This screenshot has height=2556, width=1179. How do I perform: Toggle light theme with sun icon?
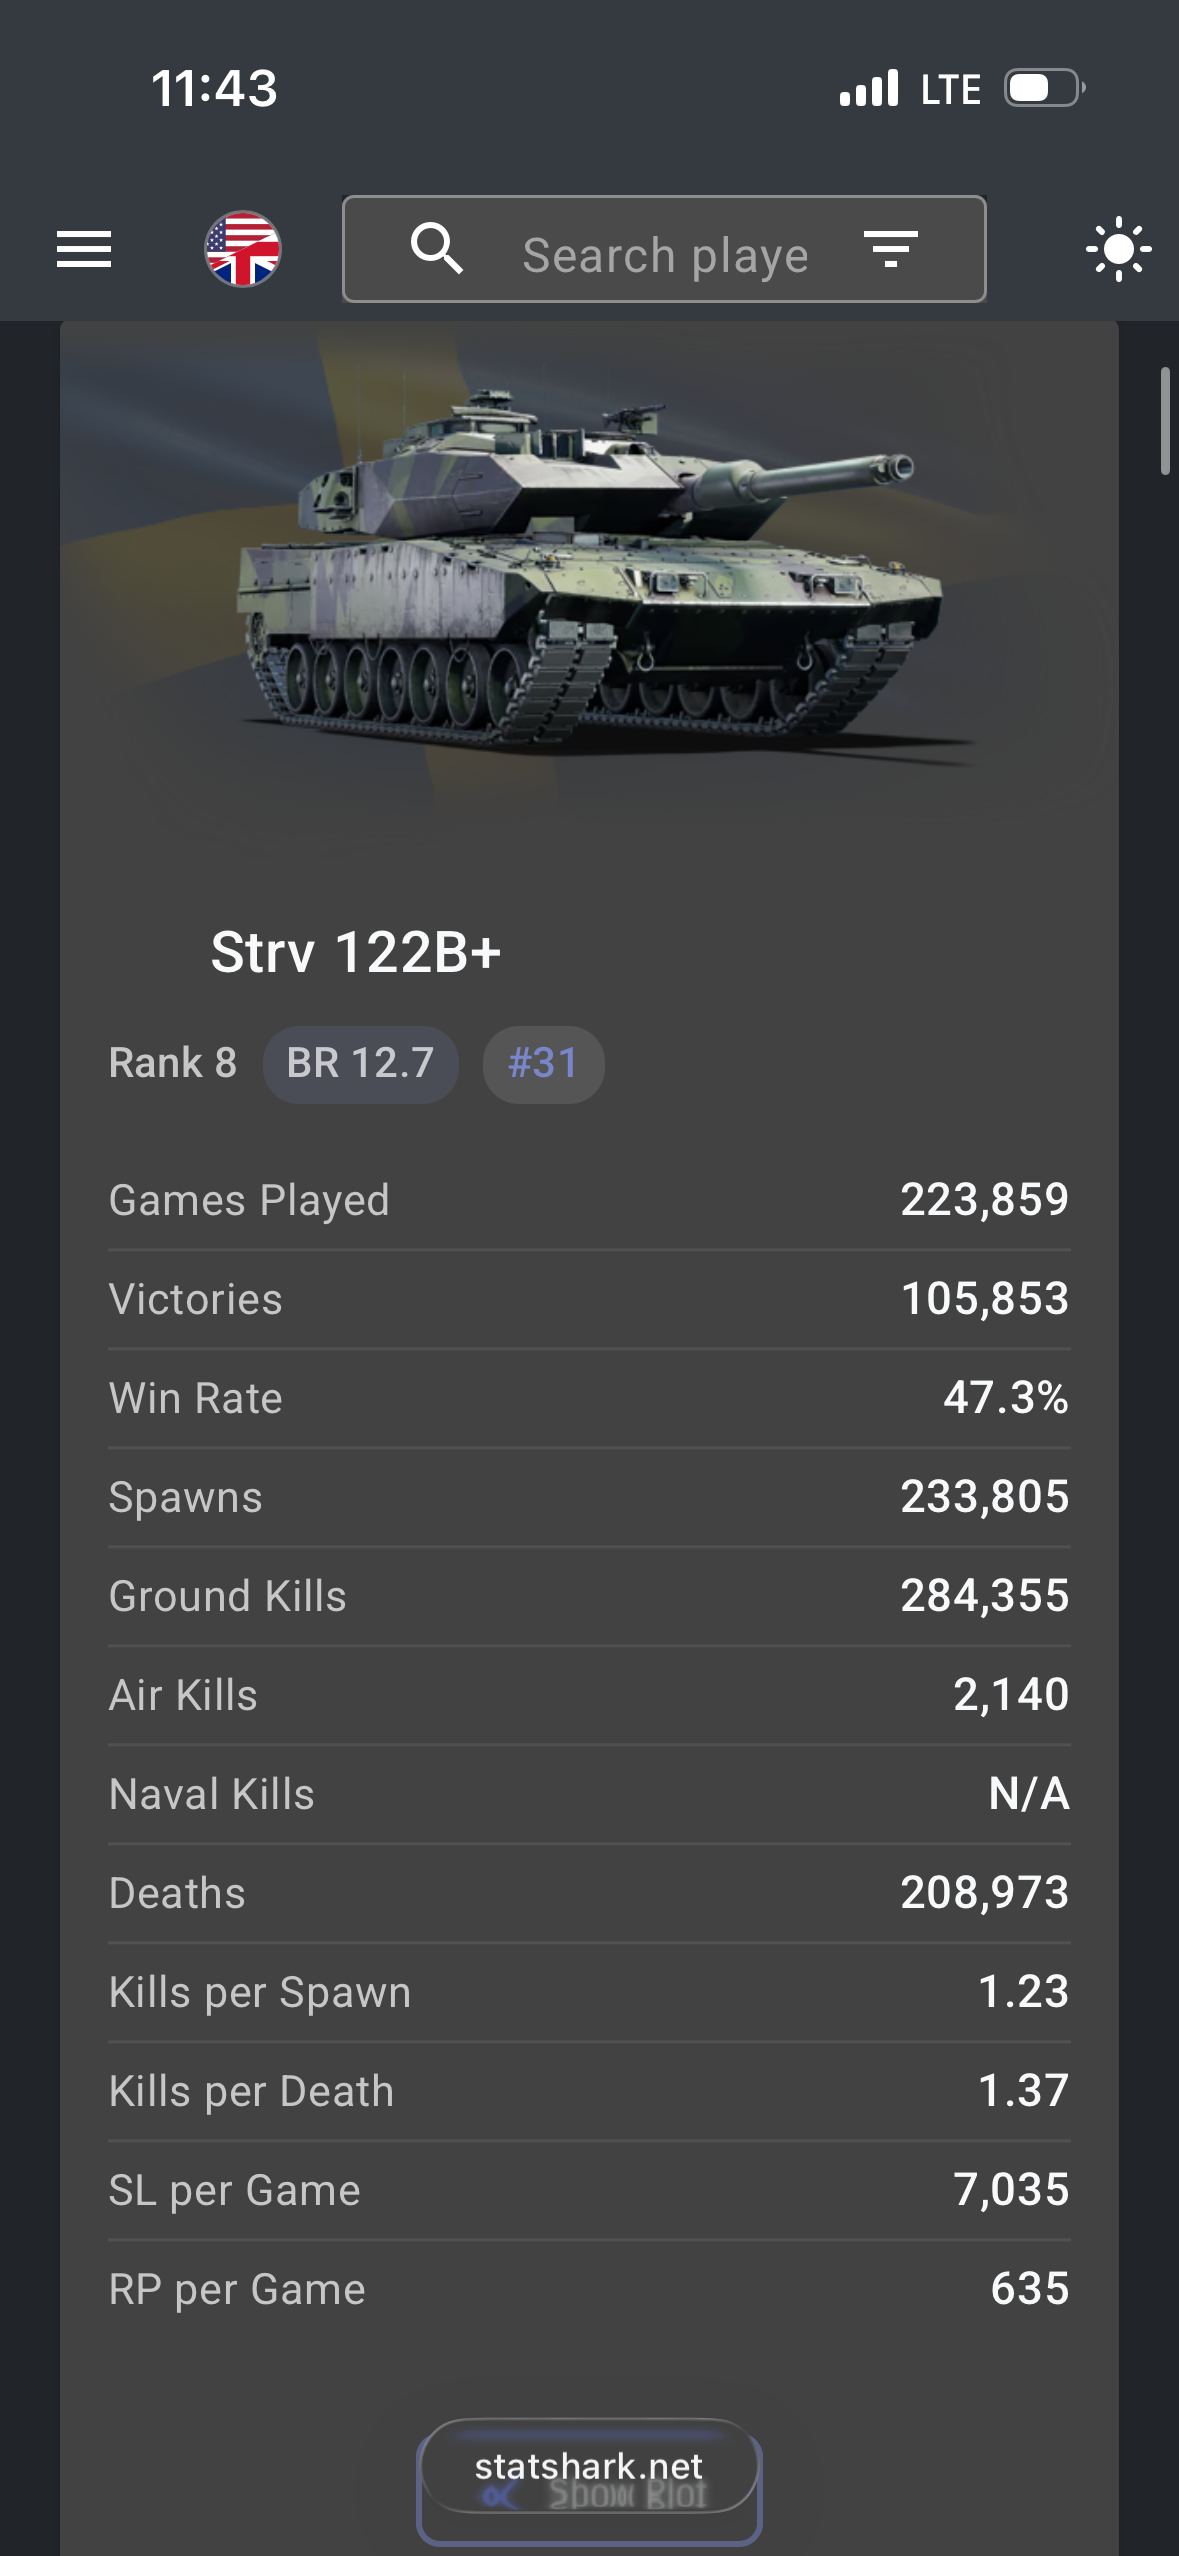click(1118, 249)
